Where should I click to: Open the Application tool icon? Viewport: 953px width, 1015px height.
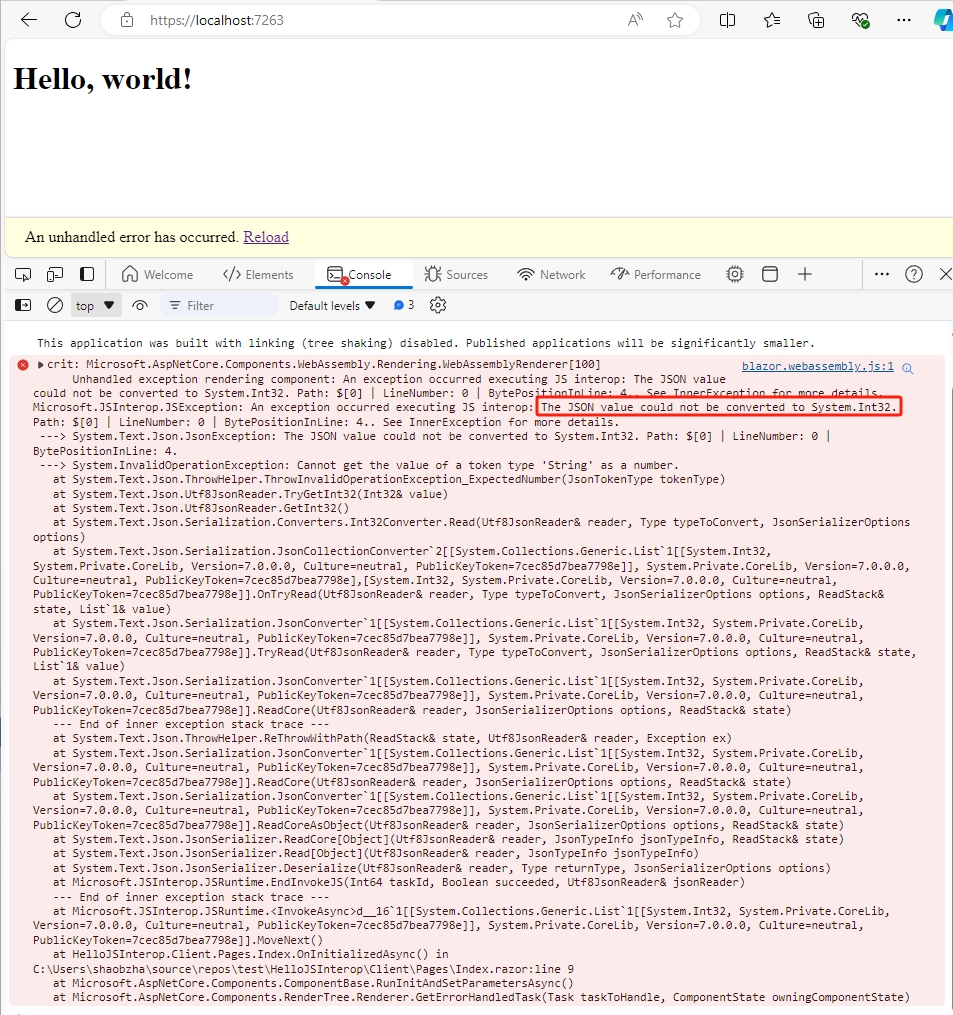(770, 274)
